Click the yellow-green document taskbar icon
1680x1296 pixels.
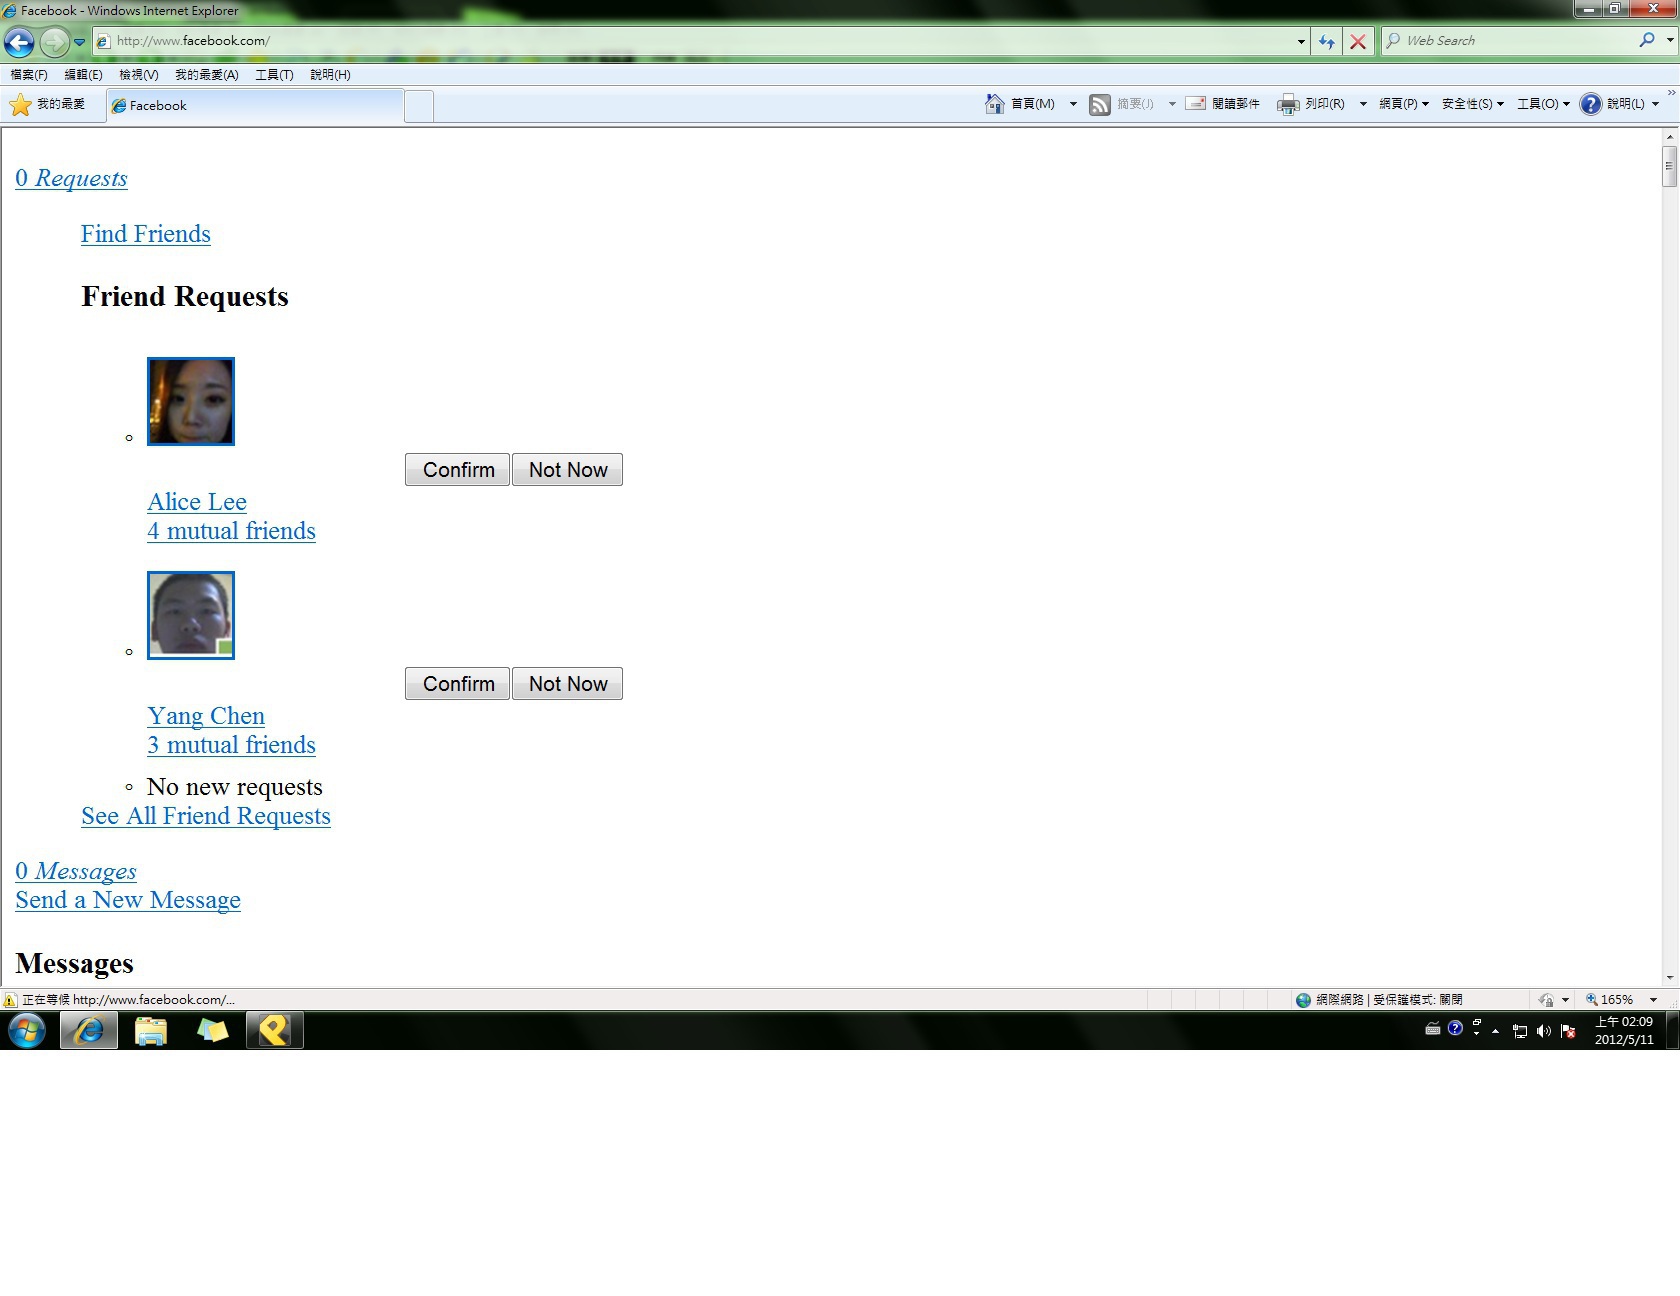pos(213,1030)
